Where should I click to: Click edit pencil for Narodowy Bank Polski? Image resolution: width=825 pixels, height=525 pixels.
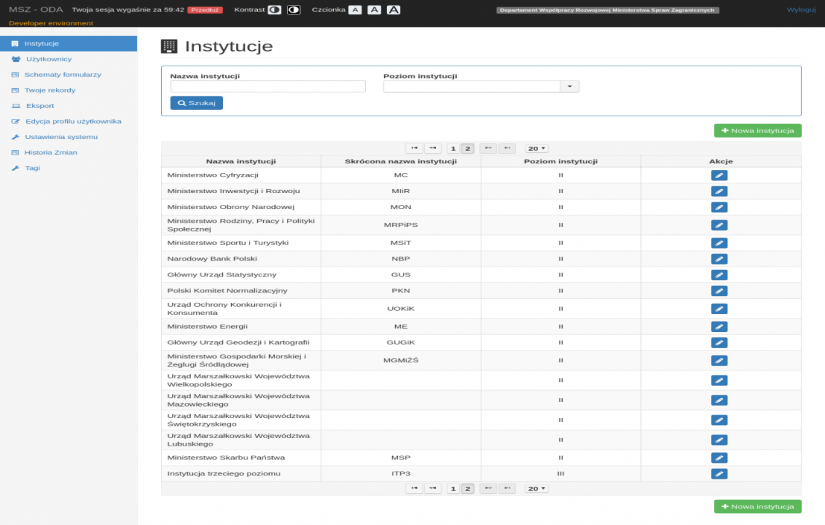719,258
